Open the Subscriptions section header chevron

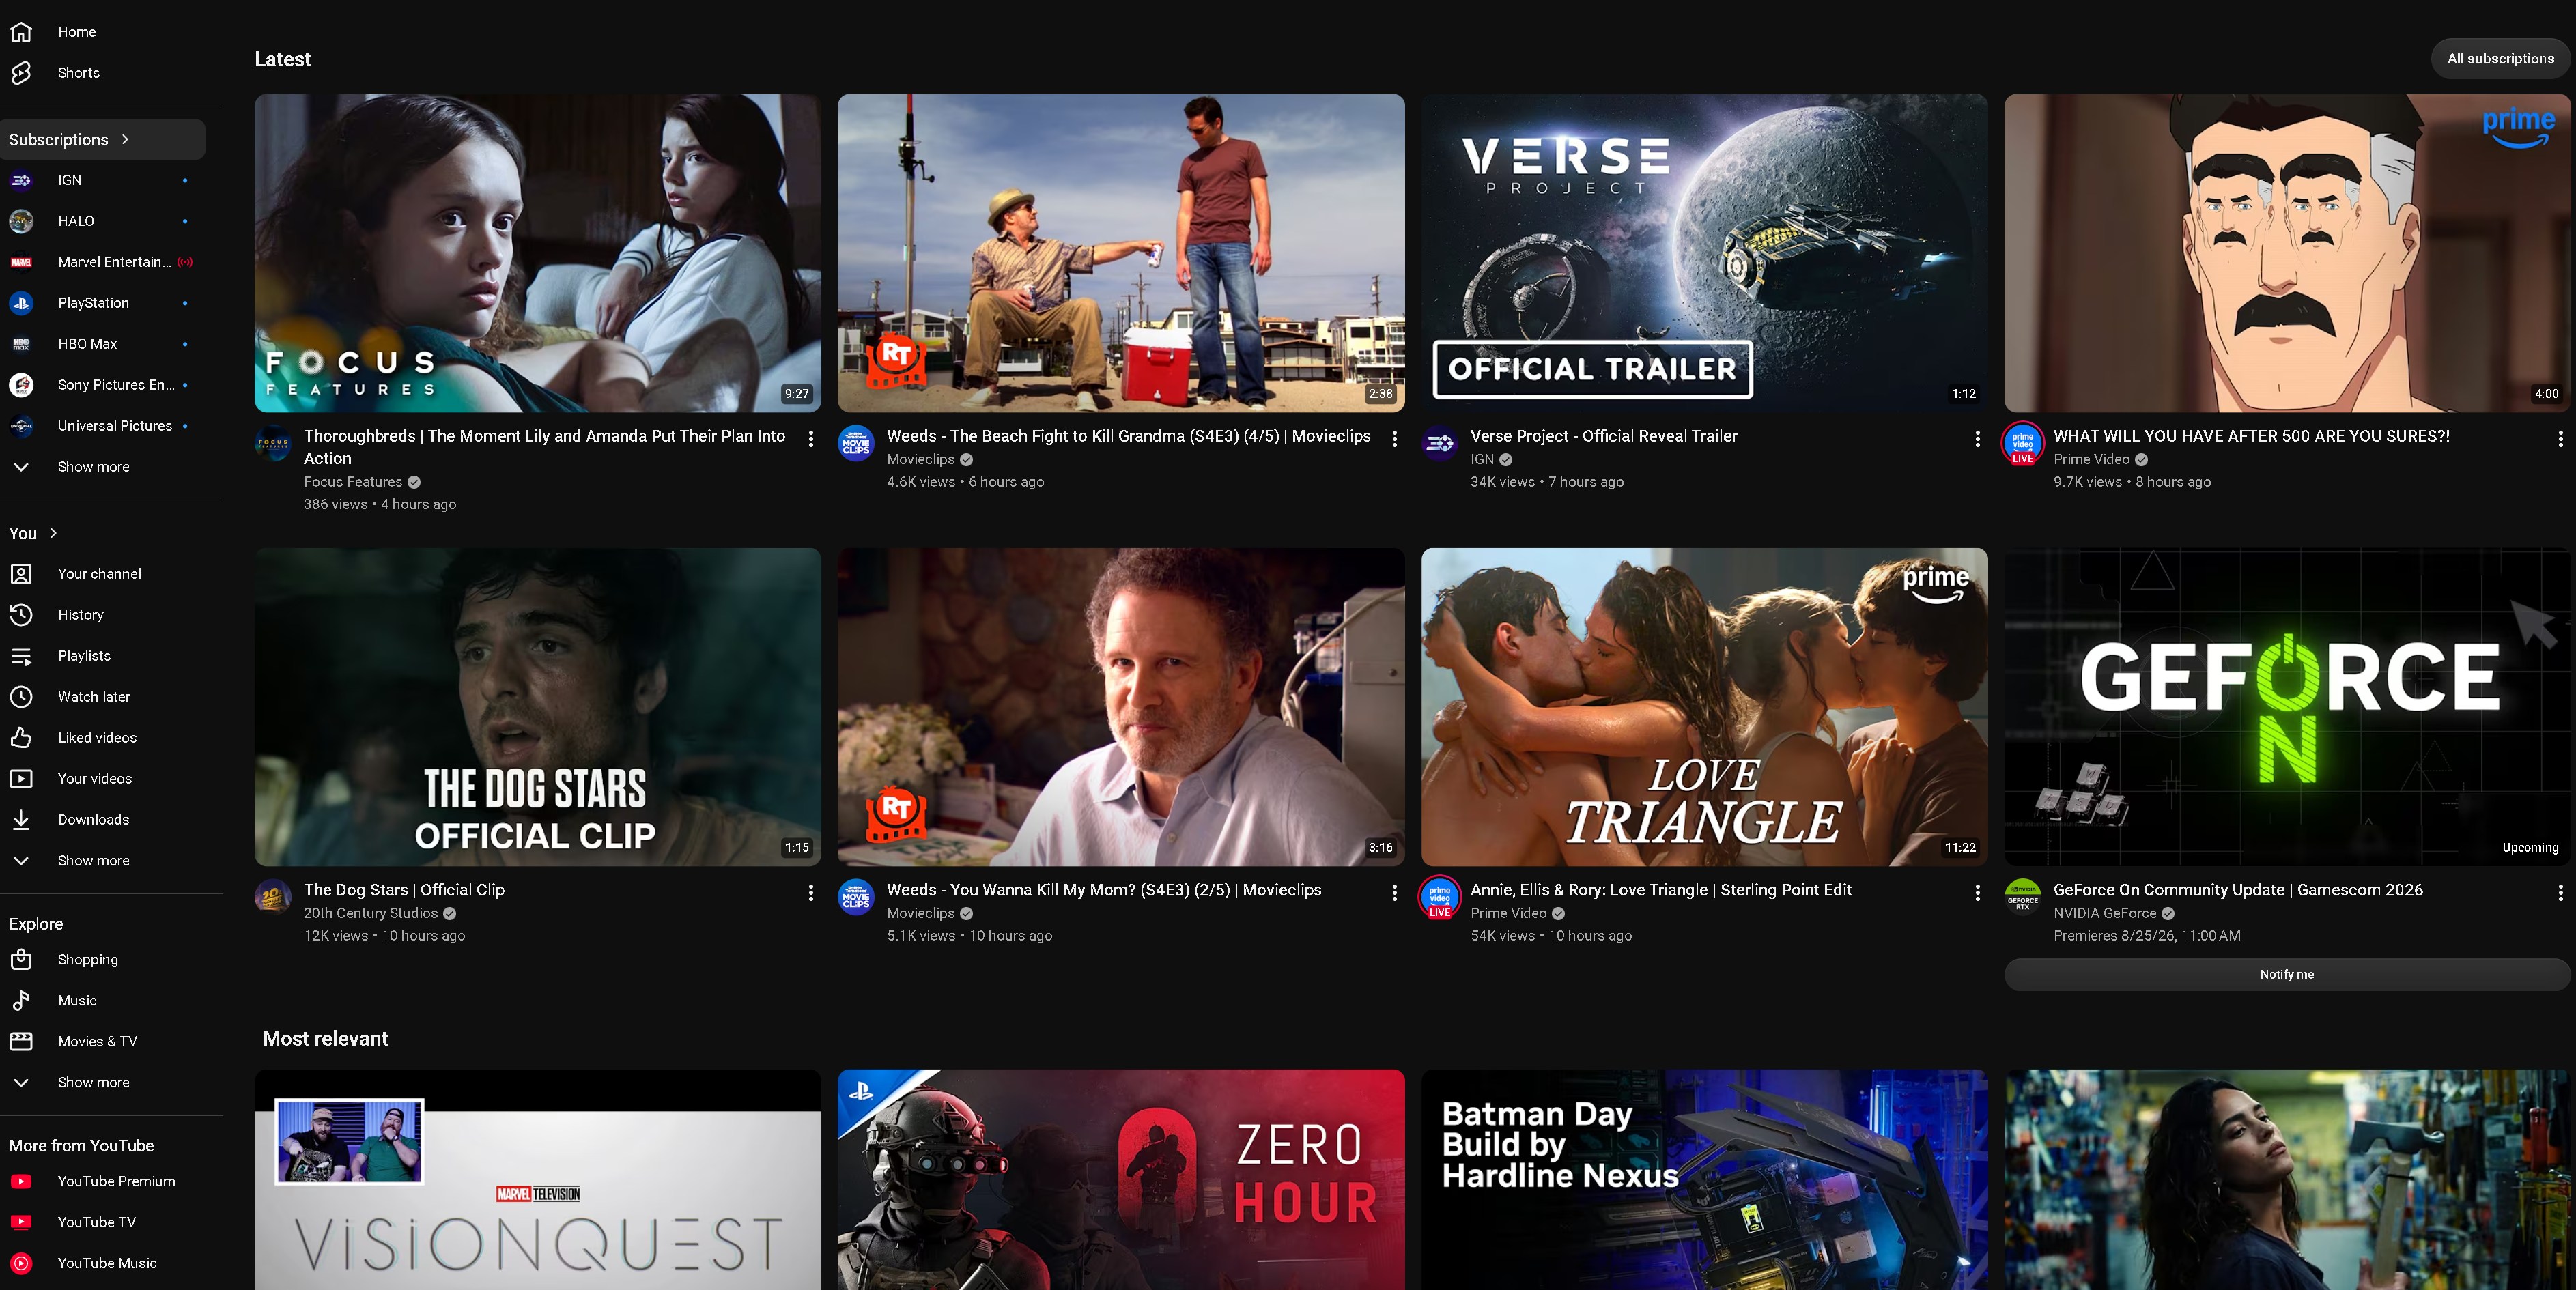pos(125,140)
